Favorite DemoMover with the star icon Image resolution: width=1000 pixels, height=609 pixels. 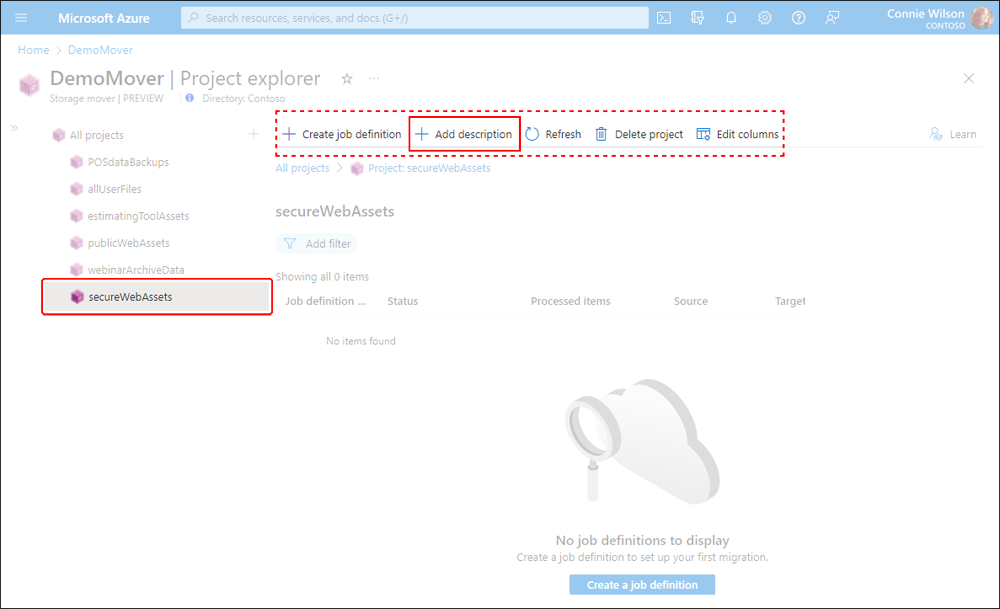pos(347,78)
